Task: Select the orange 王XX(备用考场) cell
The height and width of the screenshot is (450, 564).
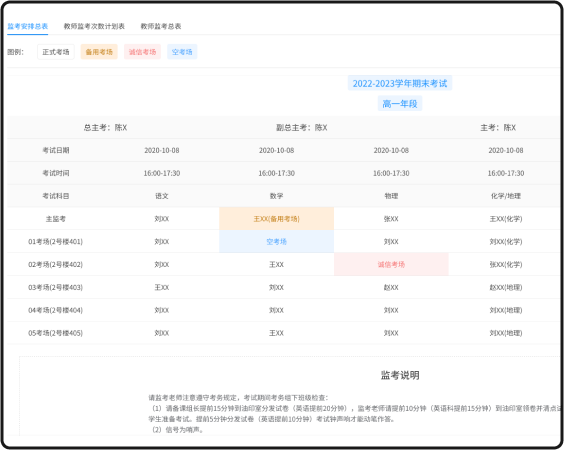Action: click(276, 219)
